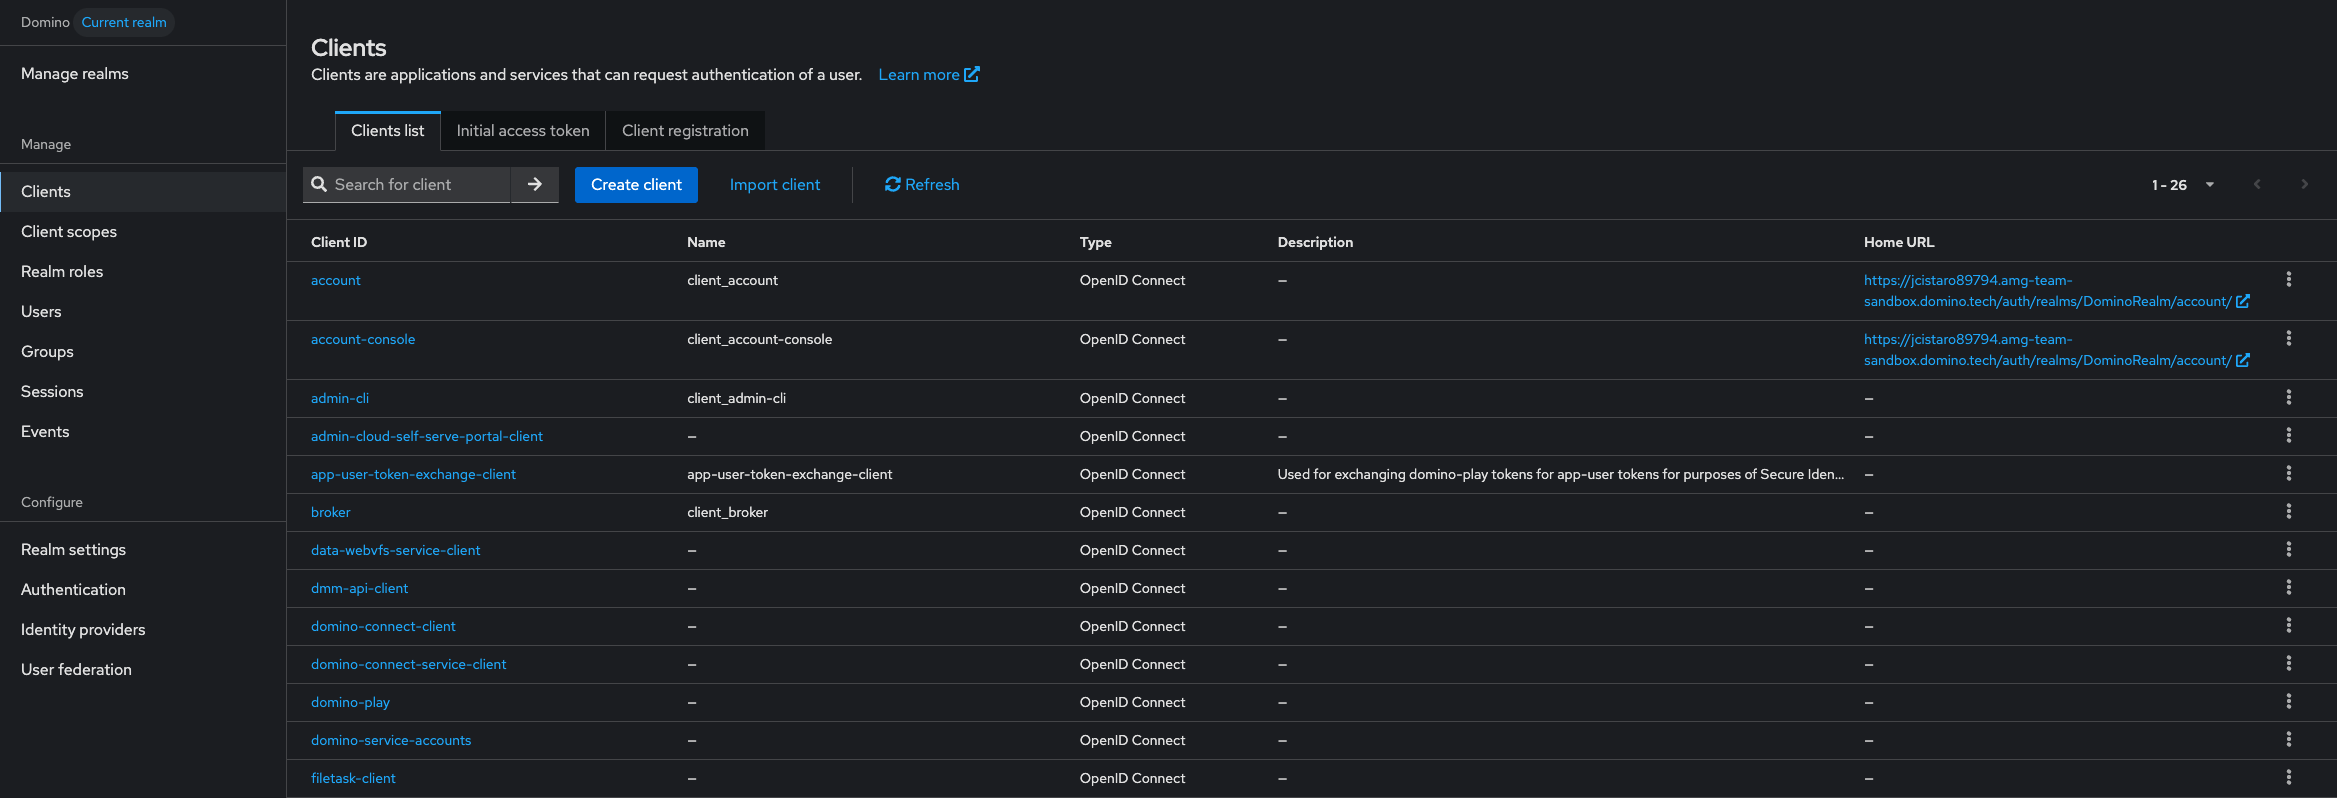Click the Import client link
This screenshot has width=2337, height=798.
coord(774,184)
